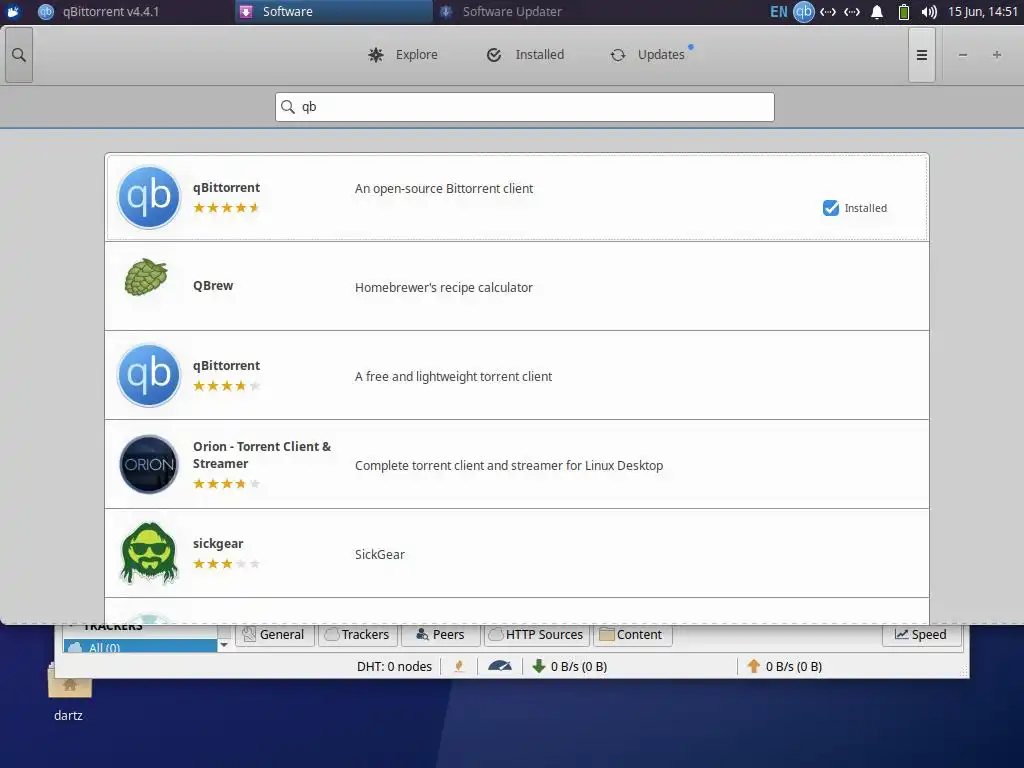Switch to qBittorrent v4.4.1 taskbar window
Viewport: 1024px width, 768px height.
tap(131, 12)
